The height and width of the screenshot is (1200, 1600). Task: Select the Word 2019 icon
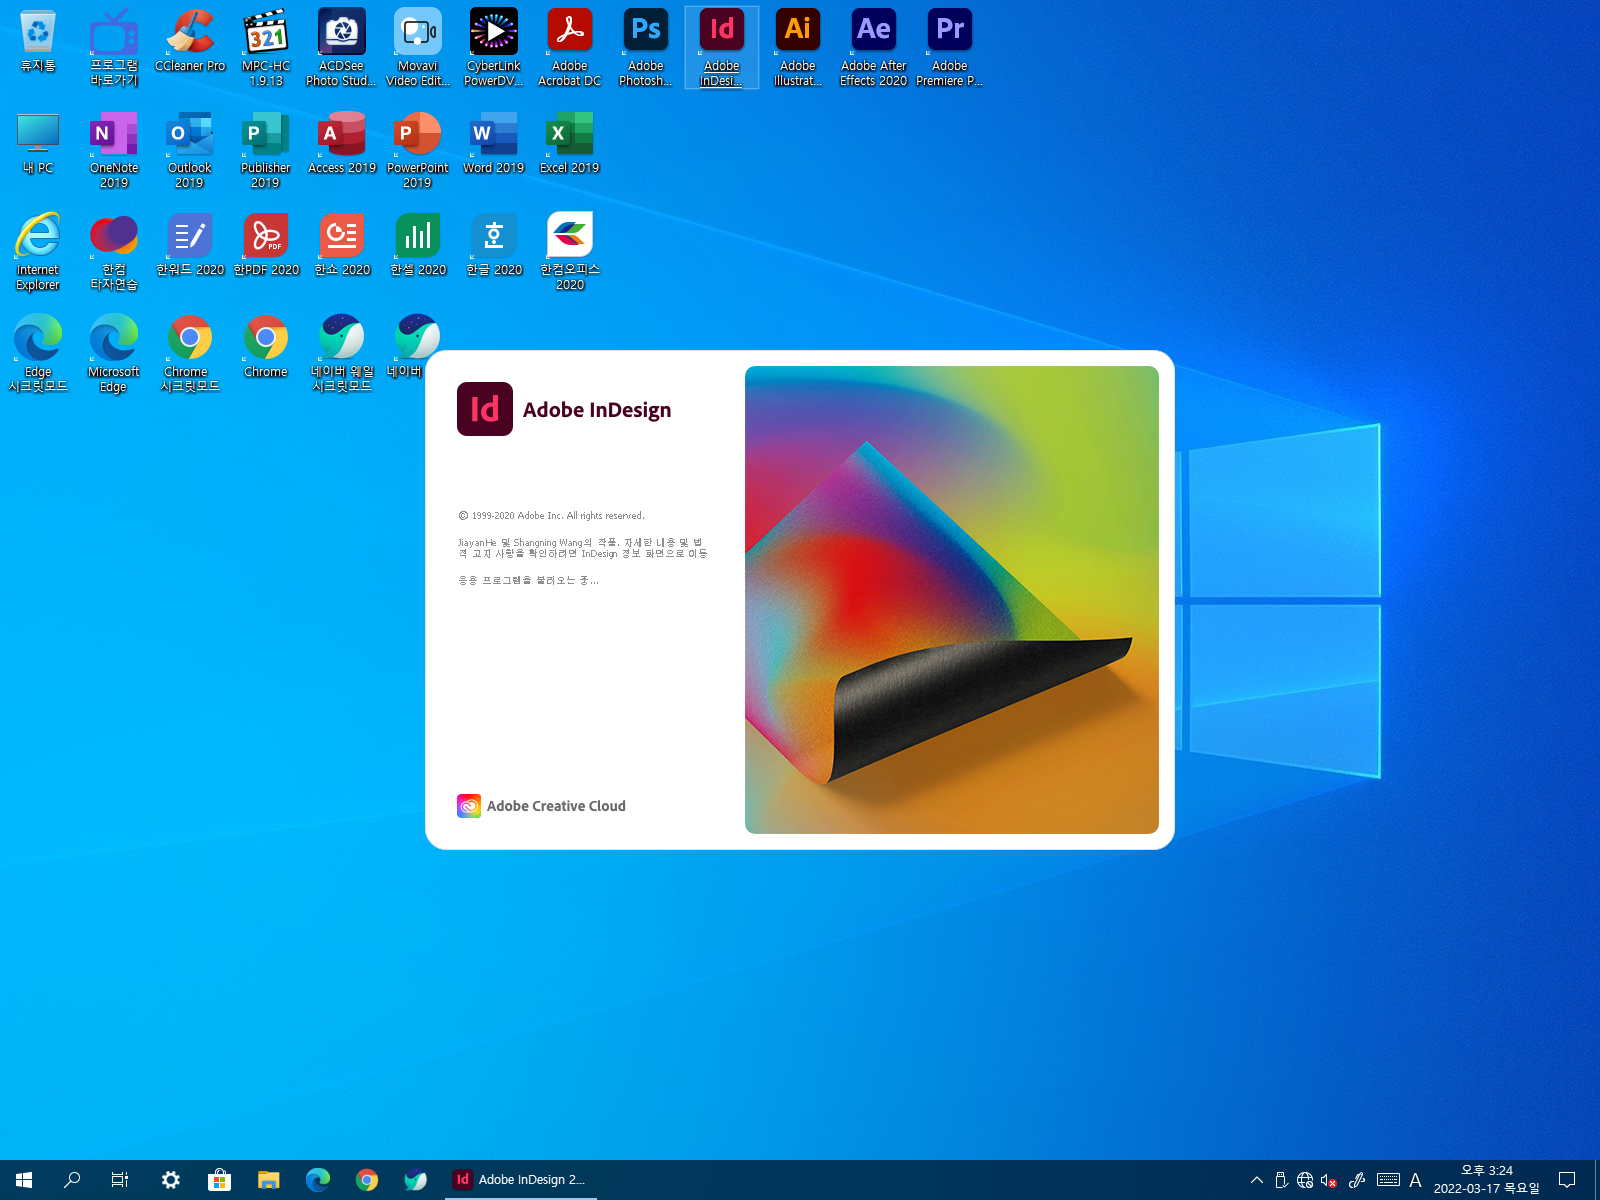point(494,143)
